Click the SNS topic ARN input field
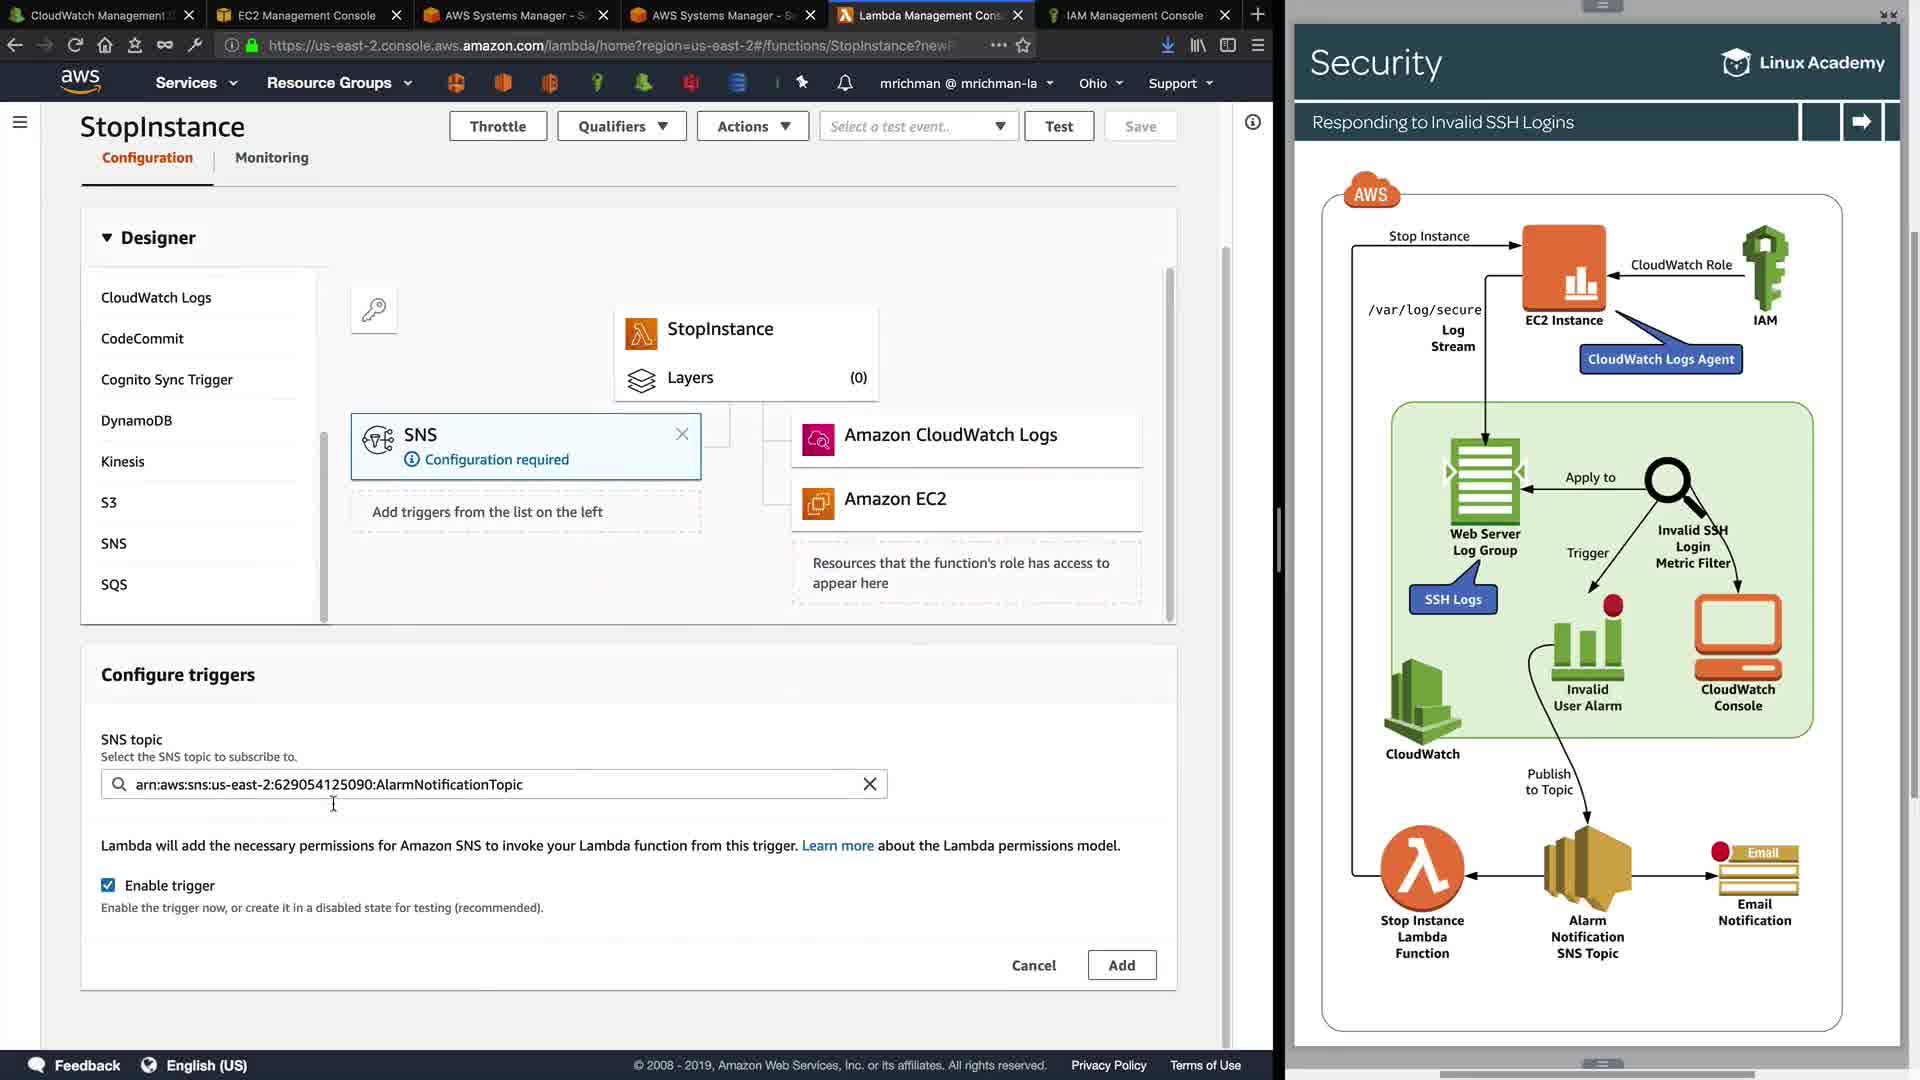This screenshot has width=1920, height=1080. 490,784
